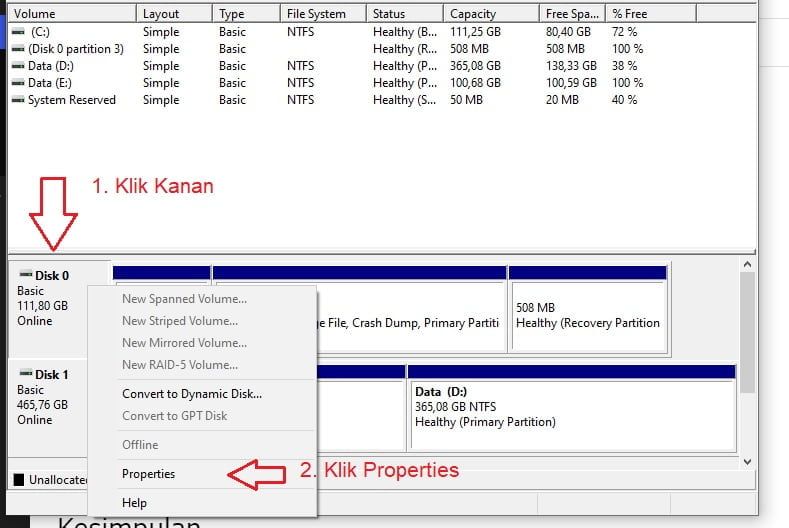The image size is (789, 528).
Task: Select the Data (E:) volume drive icon
Action: tap(18, 83)
